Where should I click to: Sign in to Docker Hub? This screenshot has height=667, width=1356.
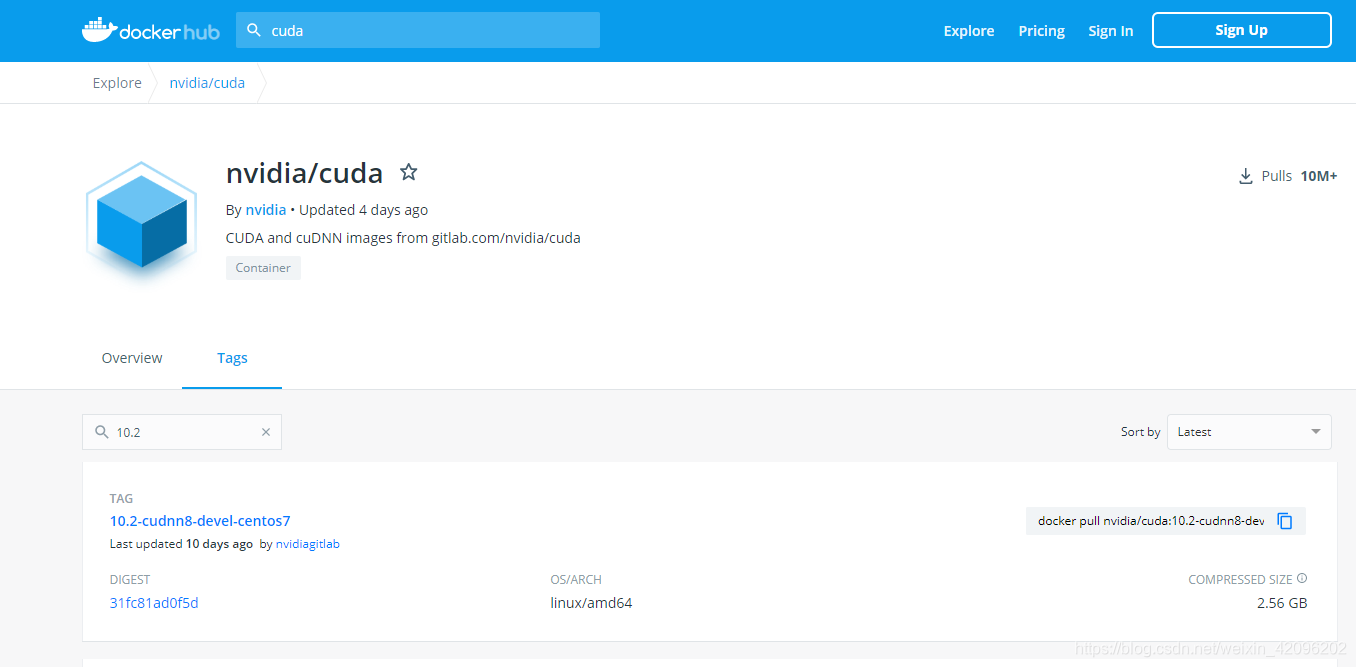pos(1110,30)
